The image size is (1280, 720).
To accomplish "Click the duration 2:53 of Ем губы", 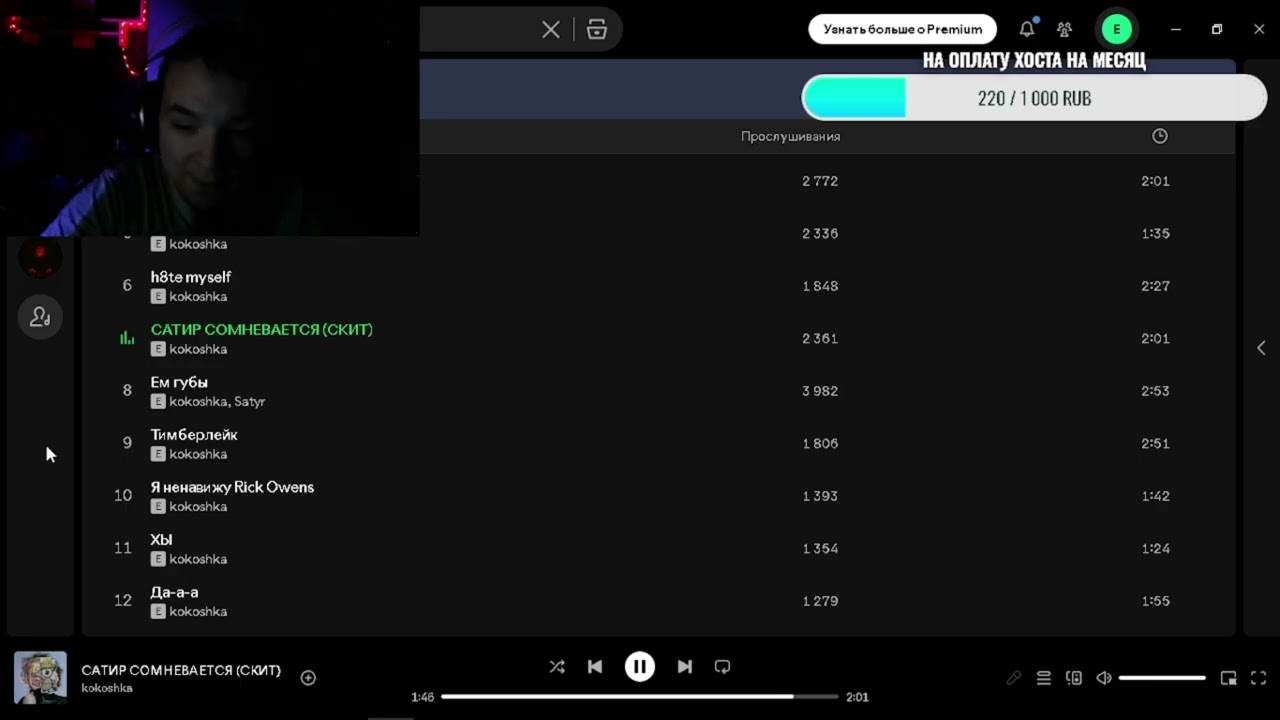I will pyautogui.click(x=1155, y=391).
